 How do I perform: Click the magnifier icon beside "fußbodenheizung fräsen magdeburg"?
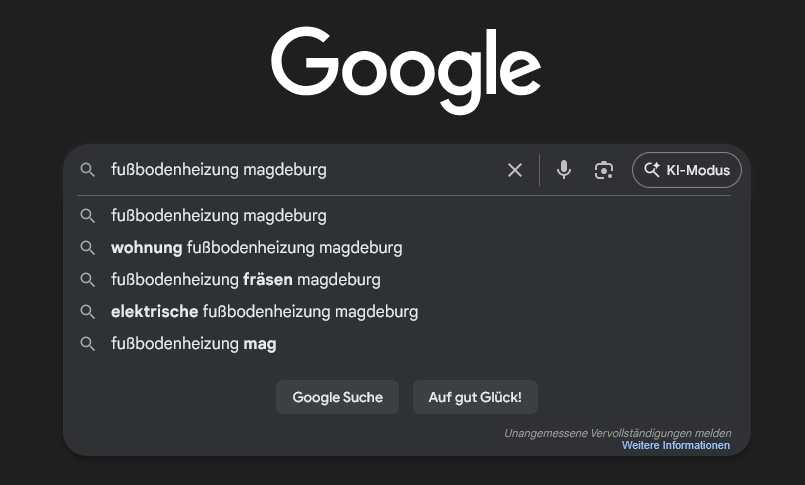pyautogui.click(x=88, y=279)
